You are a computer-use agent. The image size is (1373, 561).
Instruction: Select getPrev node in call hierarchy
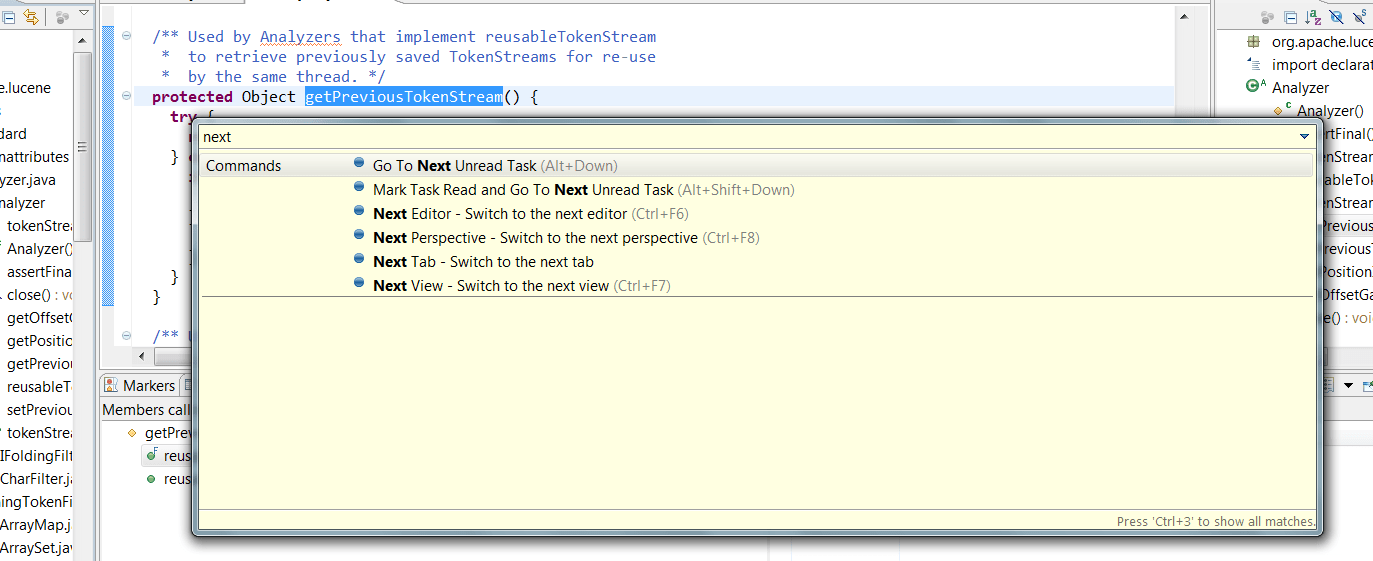point(168,433)
